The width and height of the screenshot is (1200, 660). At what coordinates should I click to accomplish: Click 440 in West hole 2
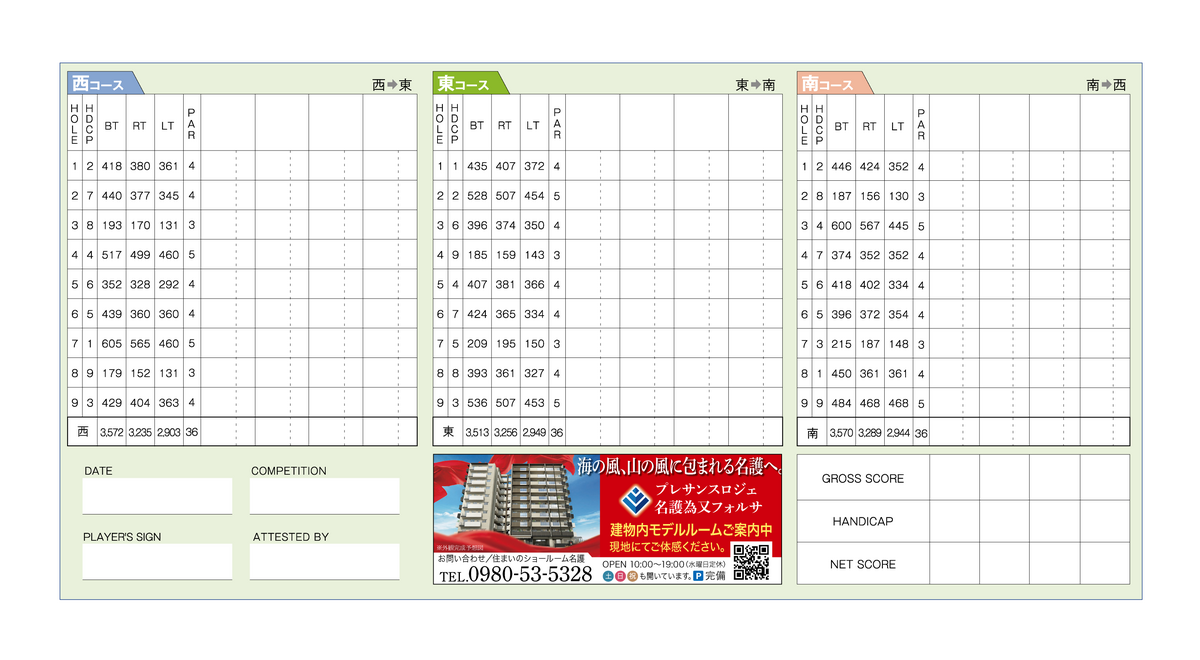(112, 196)
